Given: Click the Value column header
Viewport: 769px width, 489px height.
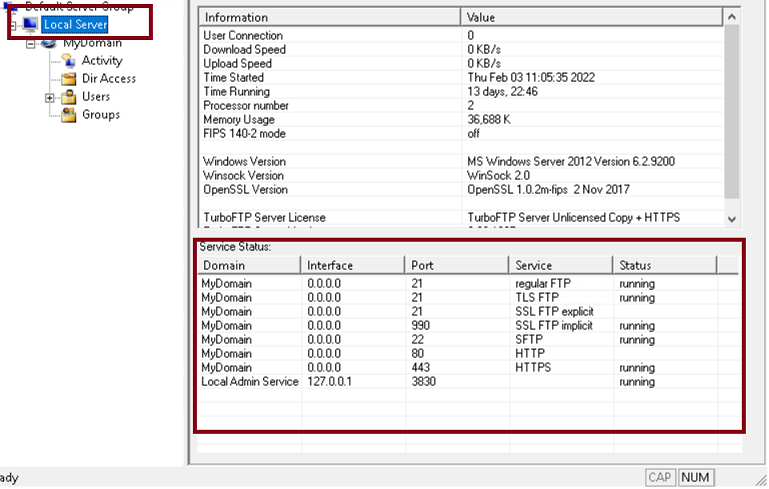Looking at the screenshot, I should pyautogui.click(x=591, y=17).
